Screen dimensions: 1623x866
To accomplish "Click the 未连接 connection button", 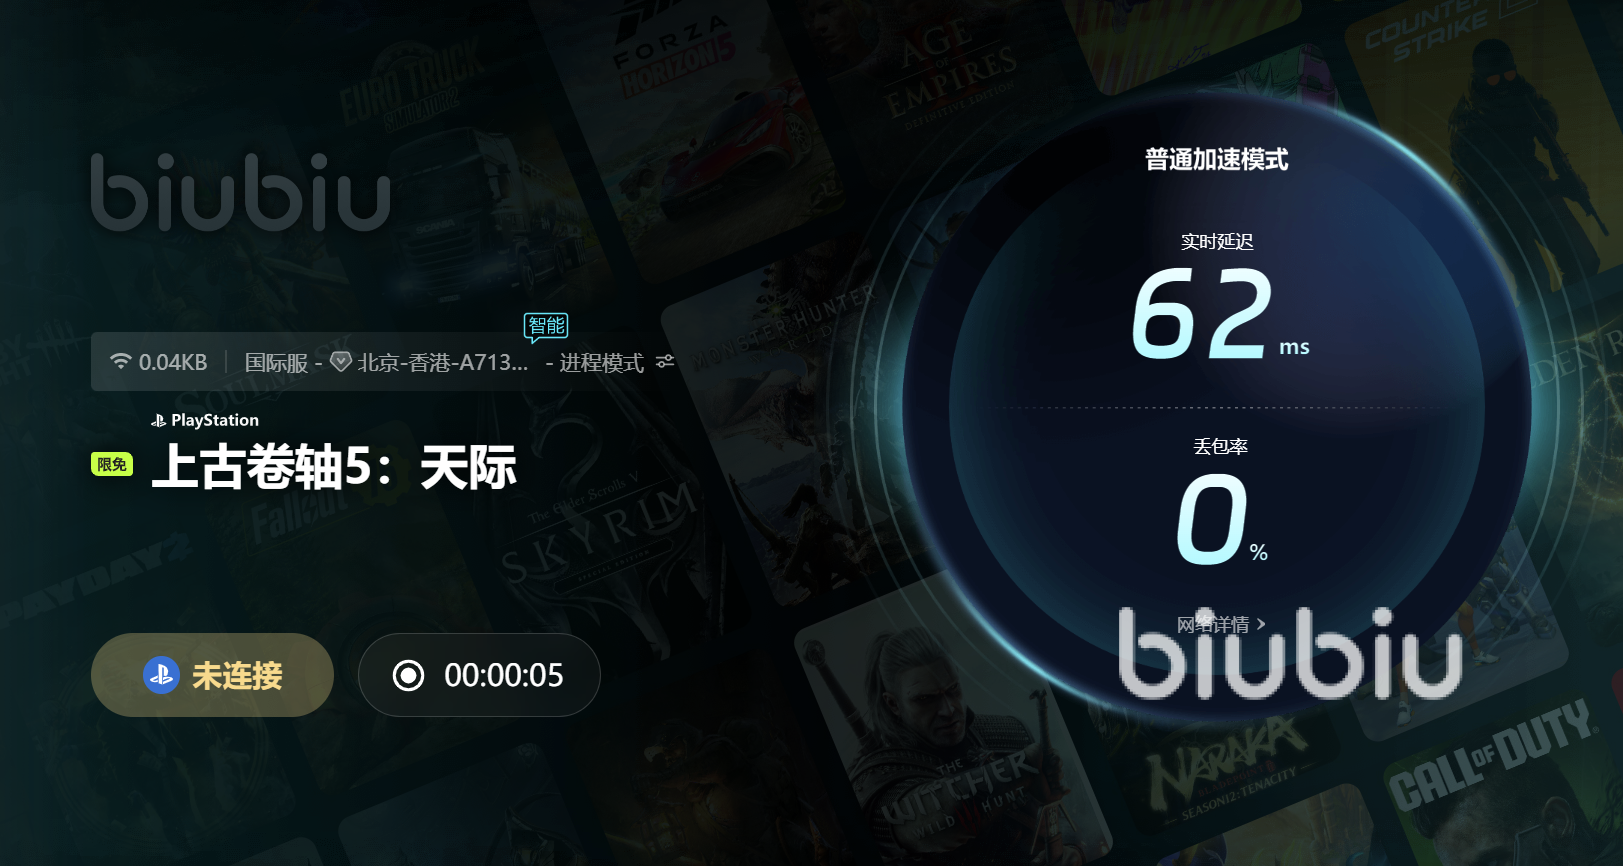I will [212, 675].
